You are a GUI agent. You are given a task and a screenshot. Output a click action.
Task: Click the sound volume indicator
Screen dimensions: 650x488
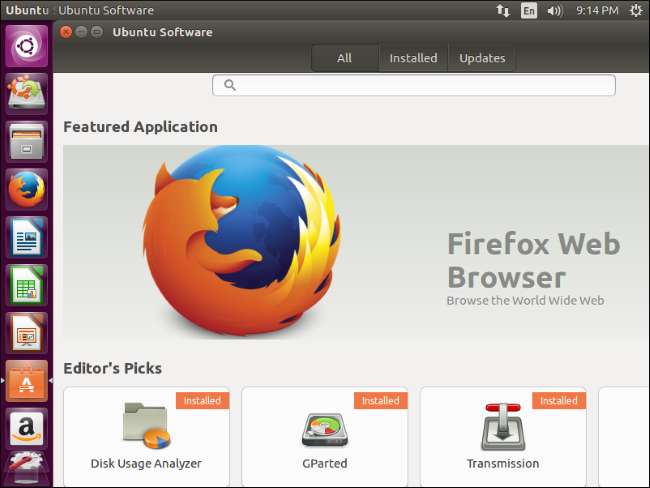[555, 11]
